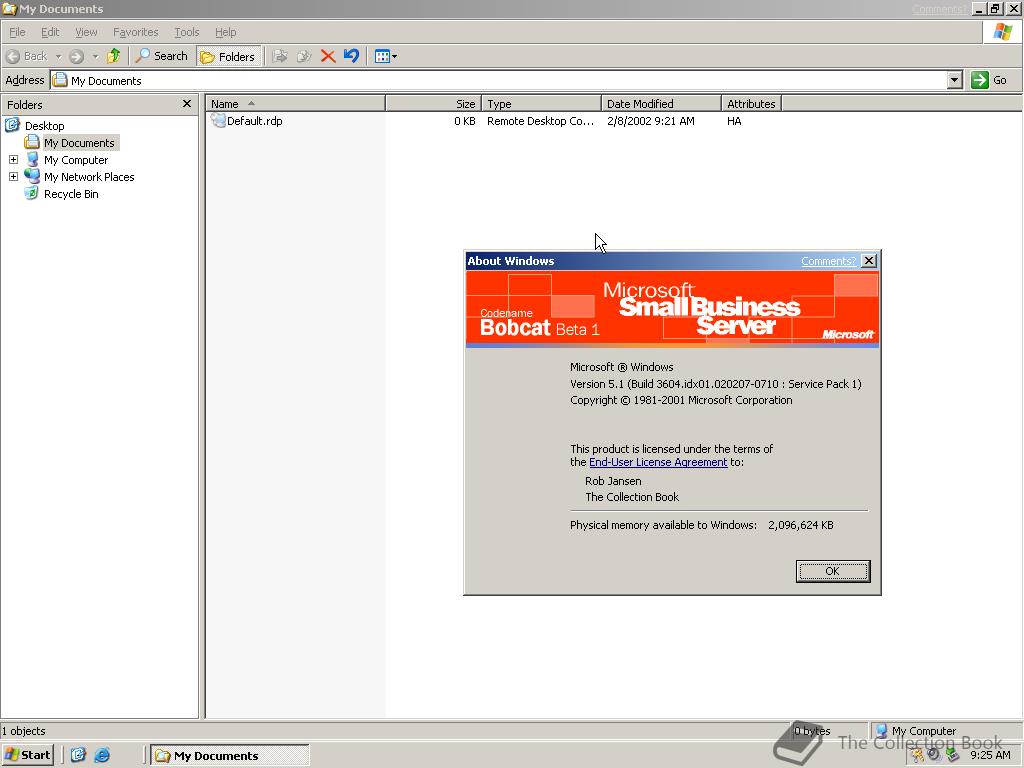This screenshot has height=768, width=1024.
Task: Click the Back navigation button
Action: coord(27,56)
